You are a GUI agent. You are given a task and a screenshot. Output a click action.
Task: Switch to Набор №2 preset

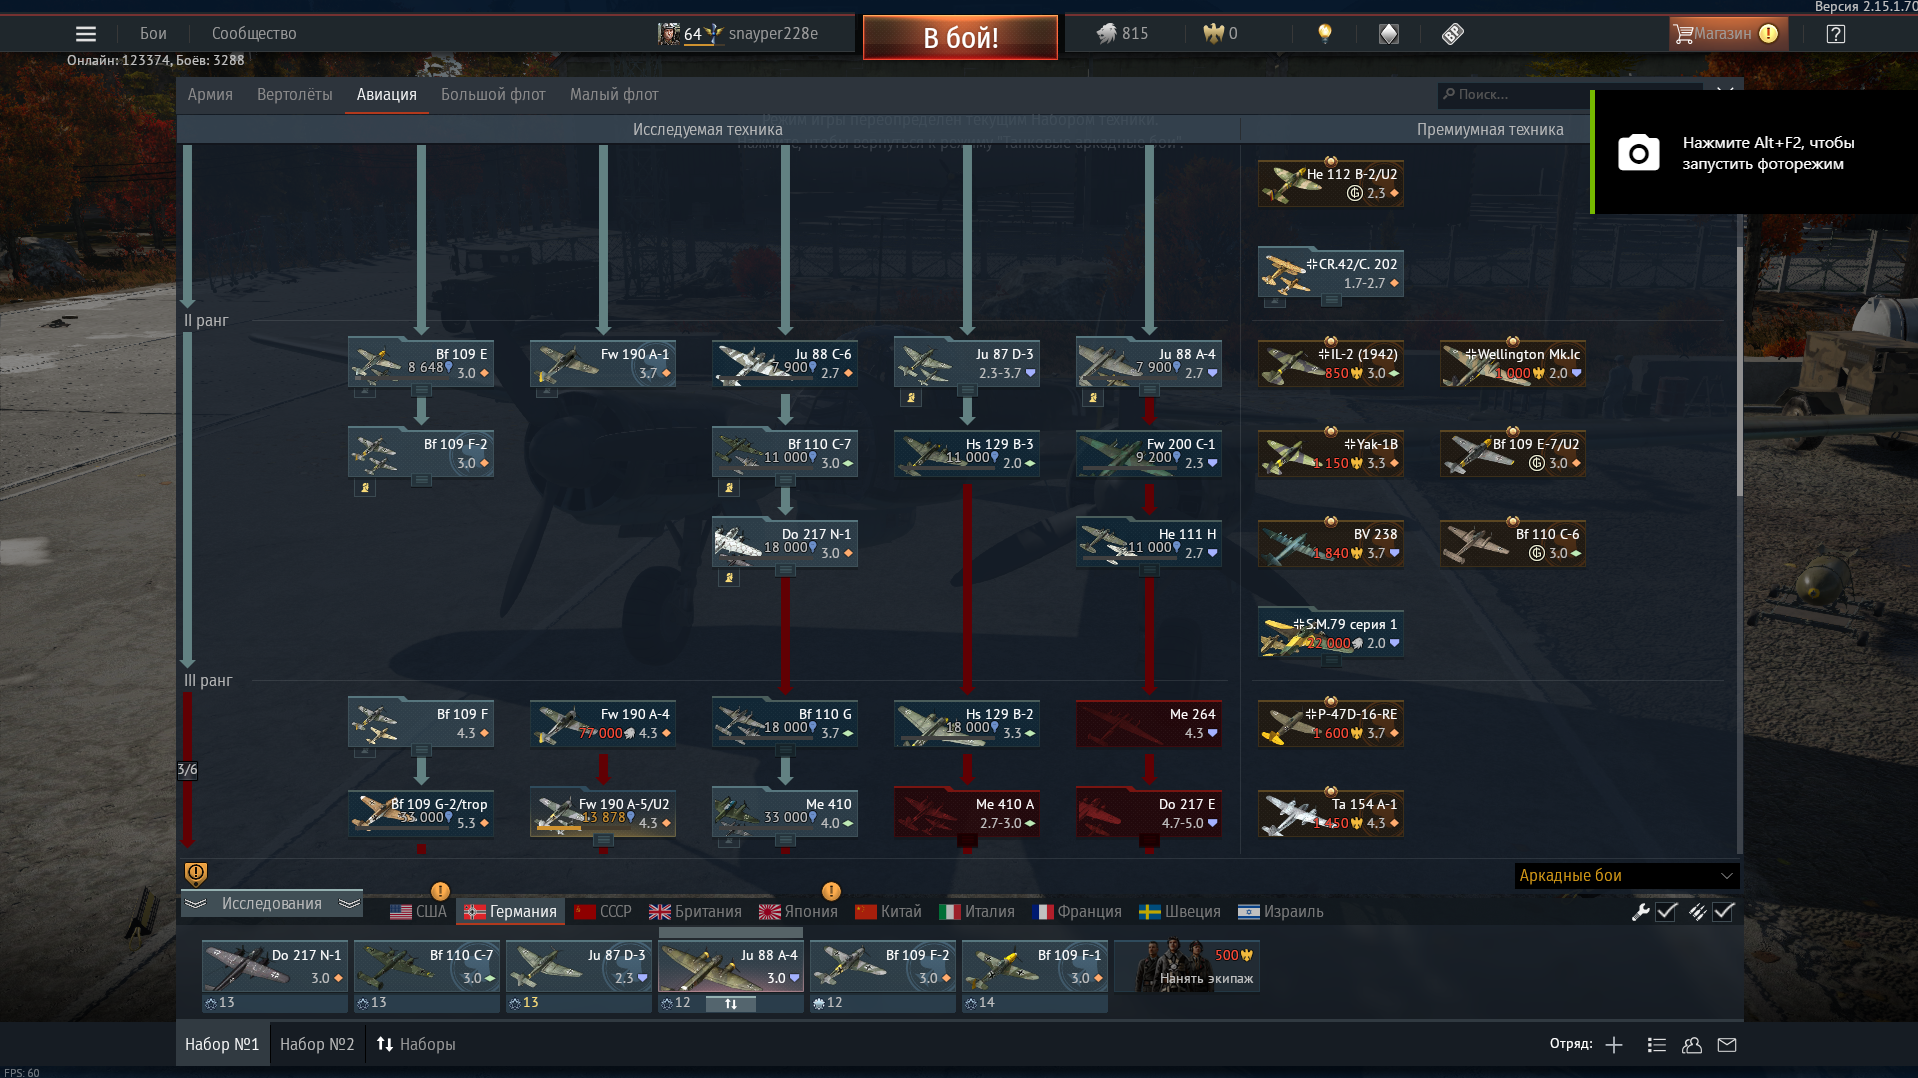coord(317,1044)
